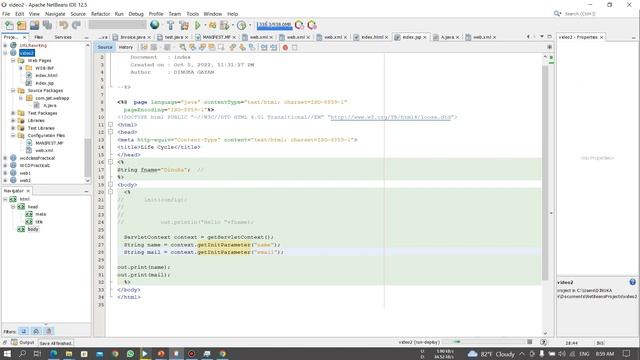Run project with the green play icon
The height and width of the screenshot is (360, 640).
coord(198,25)
